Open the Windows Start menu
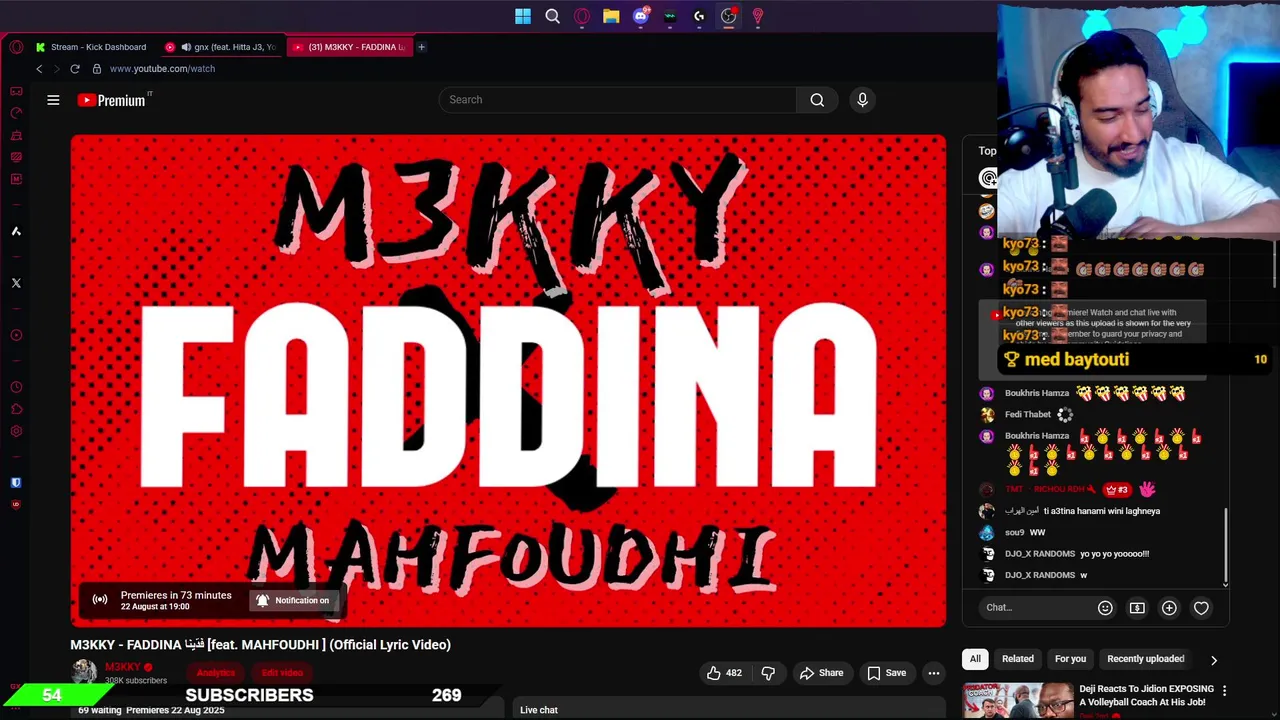The image size is (1280, 720). coord(522,16)
